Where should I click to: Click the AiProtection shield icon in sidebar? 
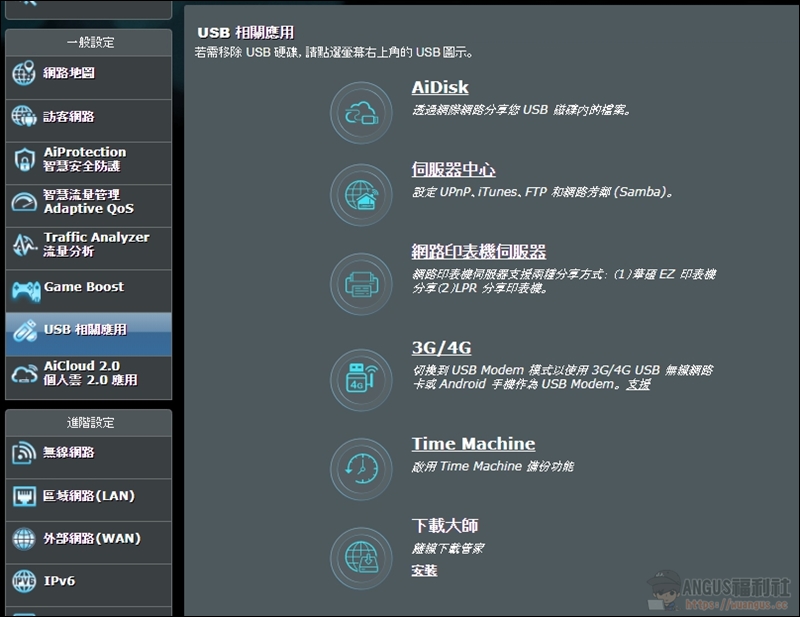point(25,160)
